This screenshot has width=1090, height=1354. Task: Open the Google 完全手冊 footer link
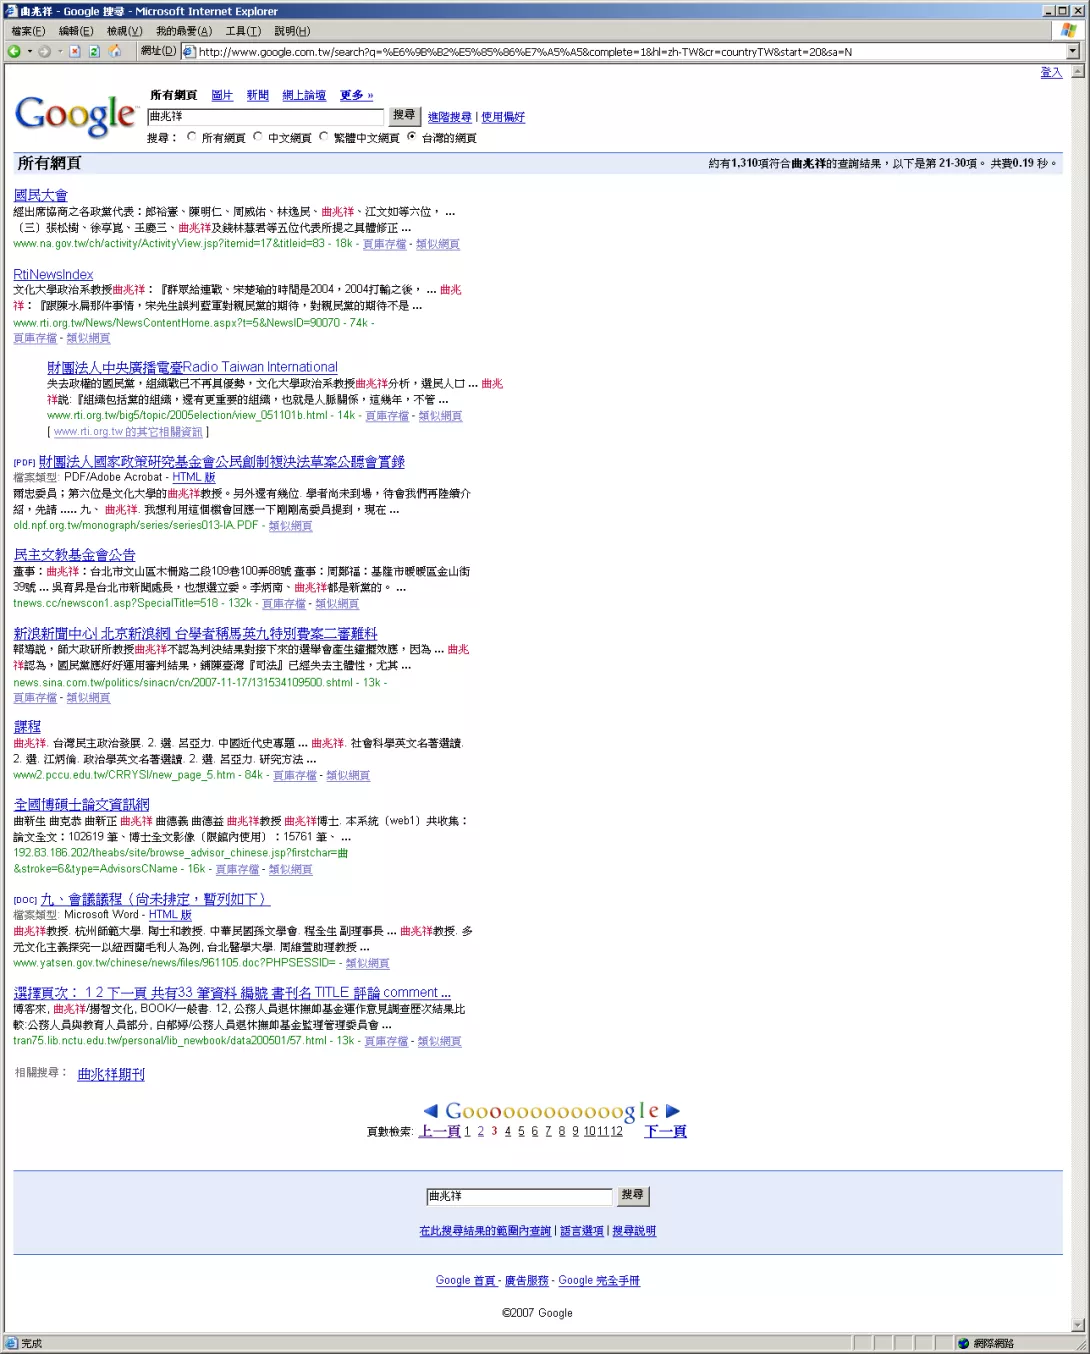(599, 1280)
